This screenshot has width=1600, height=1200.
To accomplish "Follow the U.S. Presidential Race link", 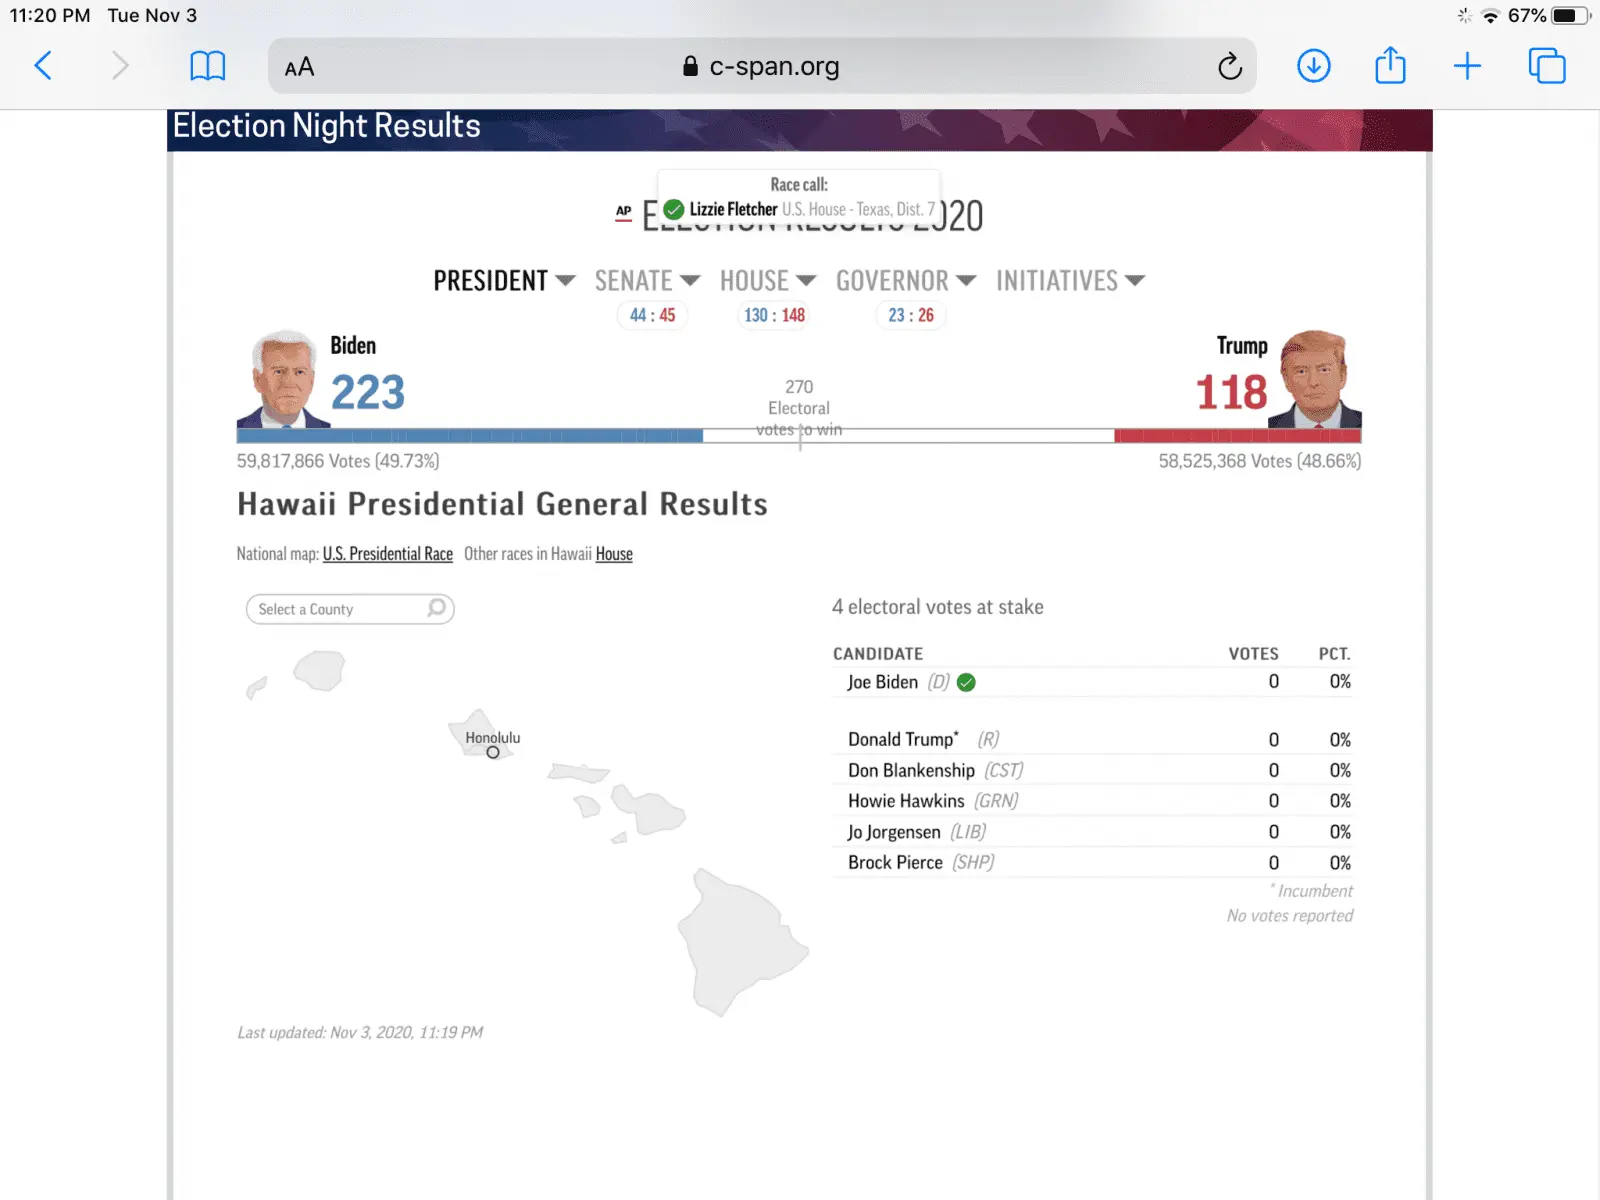I will coord(387,554).
